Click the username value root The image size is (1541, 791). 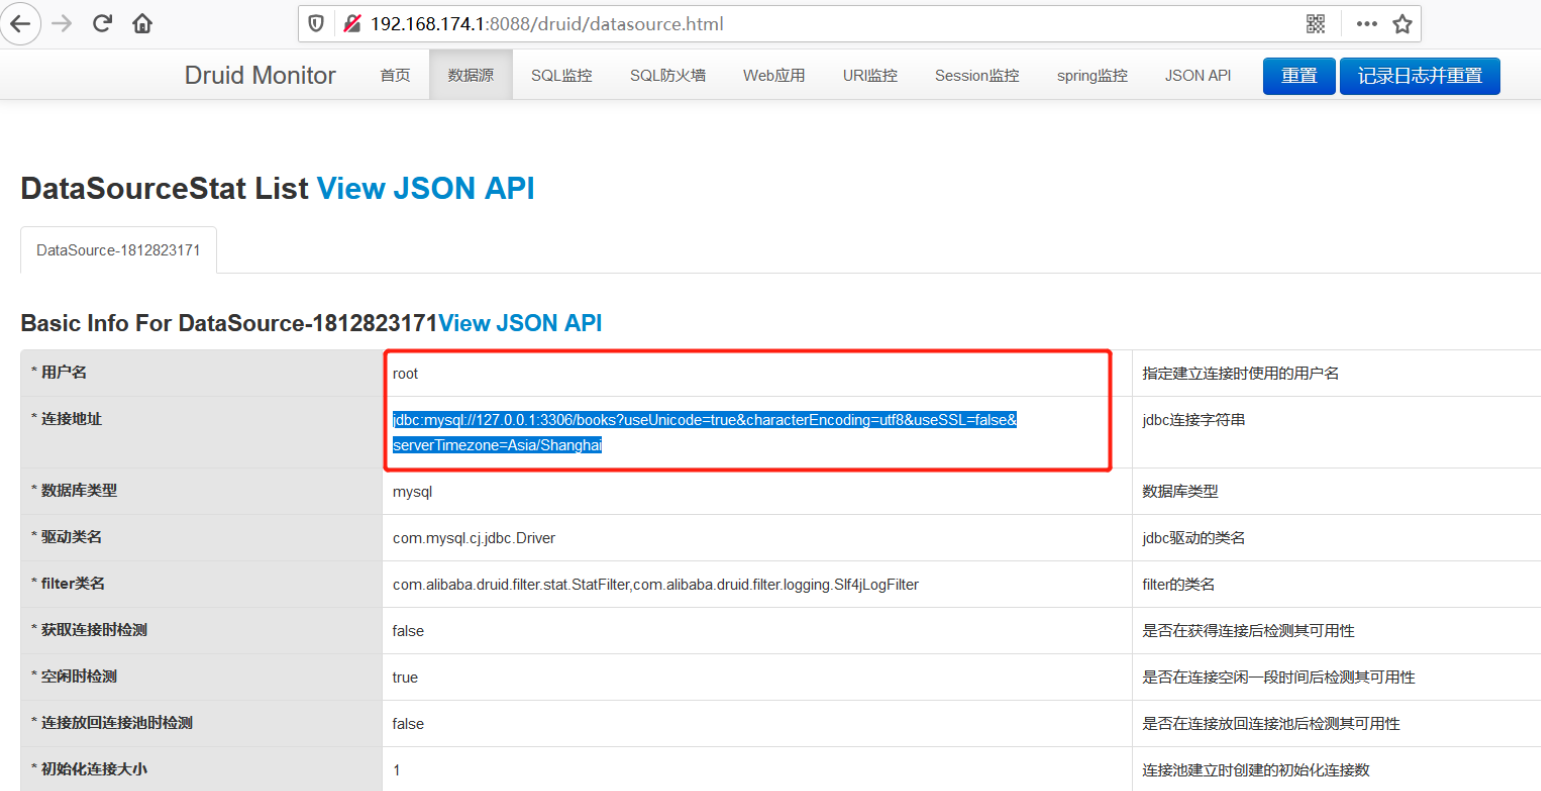[405, 373]
